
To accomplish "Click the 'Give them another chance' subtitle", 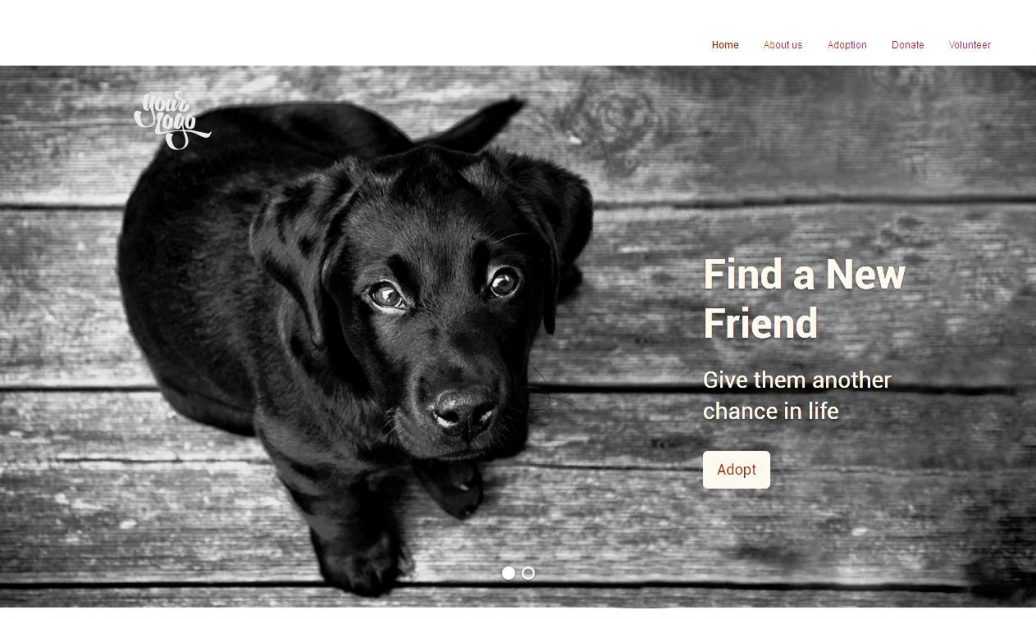I will (797, 396).
